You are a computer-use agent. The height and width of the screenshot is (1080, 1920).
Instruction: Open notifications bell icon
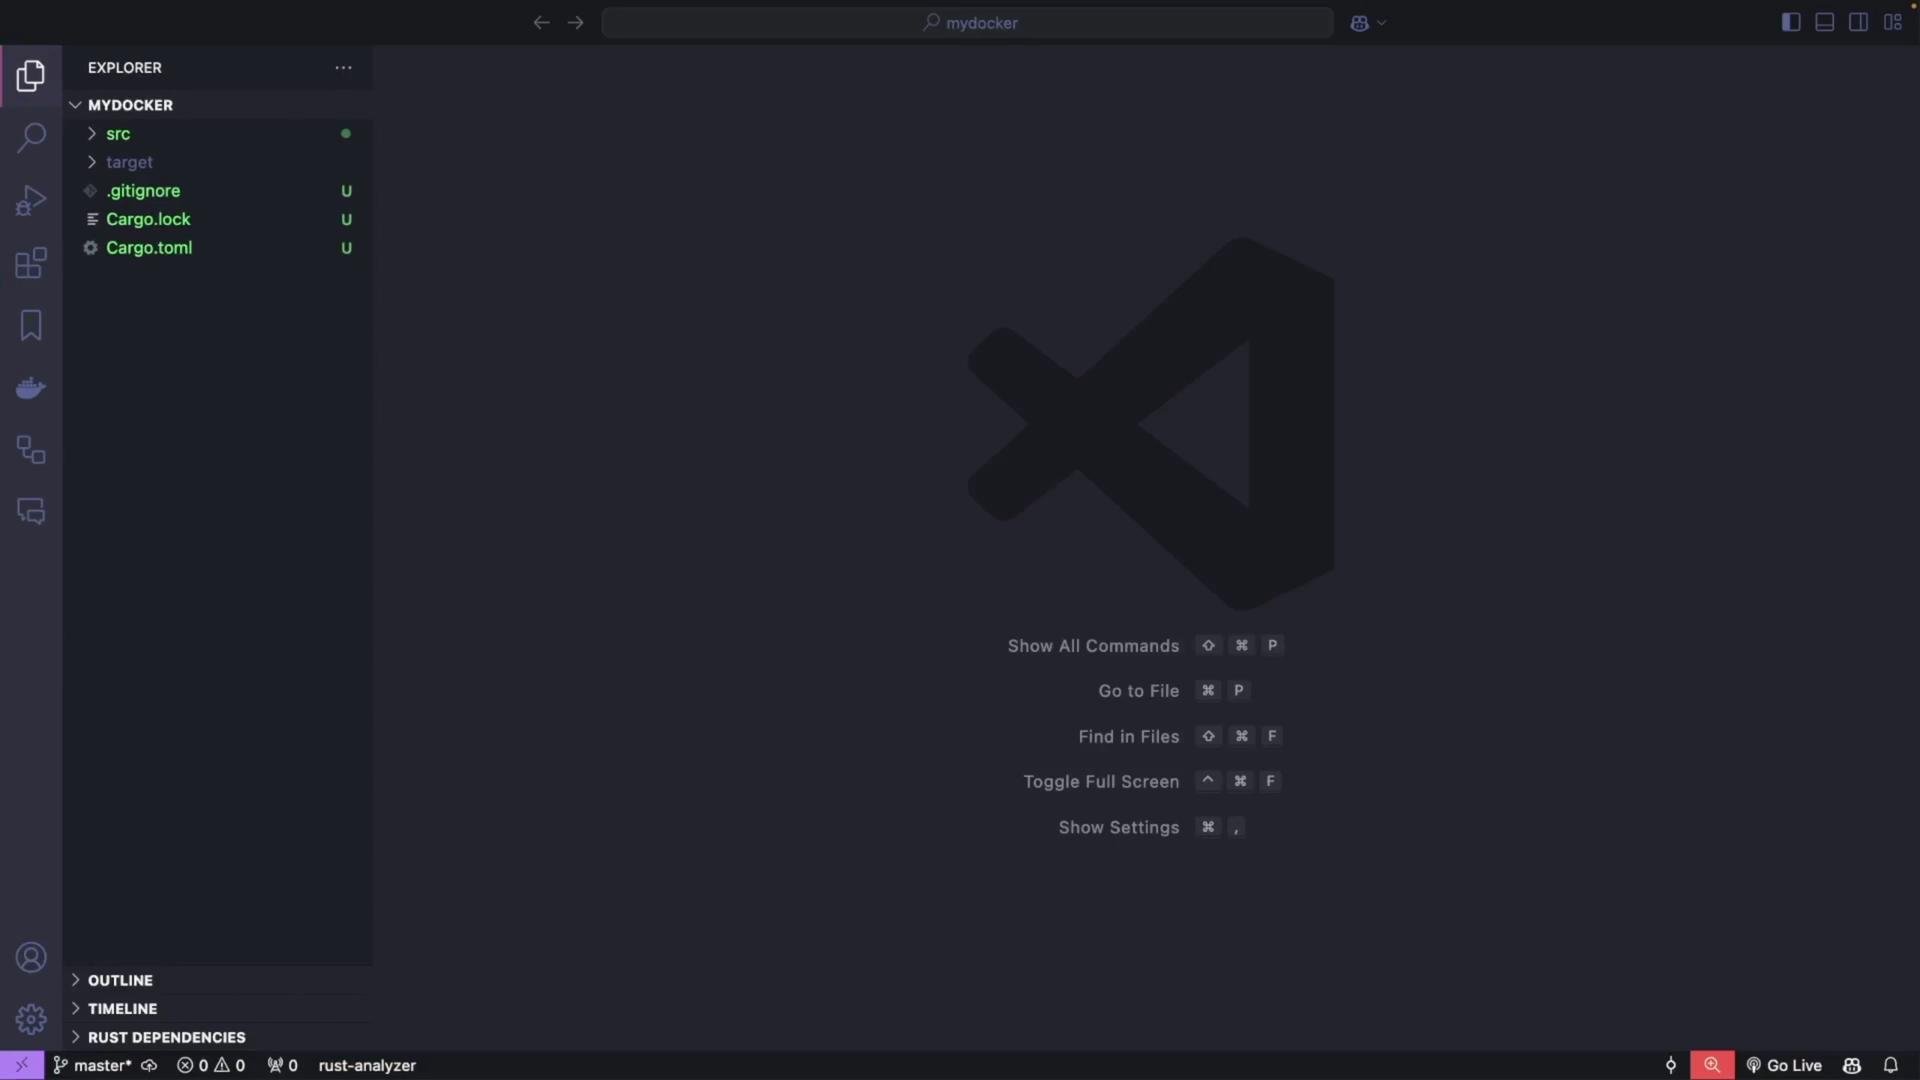pyautogui.click(x=1891, y=1065)
